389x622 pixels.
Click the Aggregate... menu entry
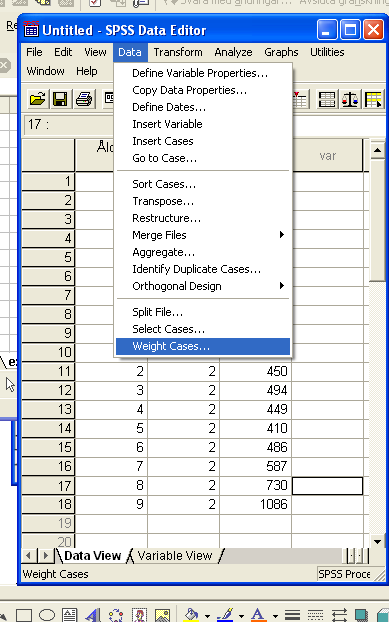coord(203,252)
